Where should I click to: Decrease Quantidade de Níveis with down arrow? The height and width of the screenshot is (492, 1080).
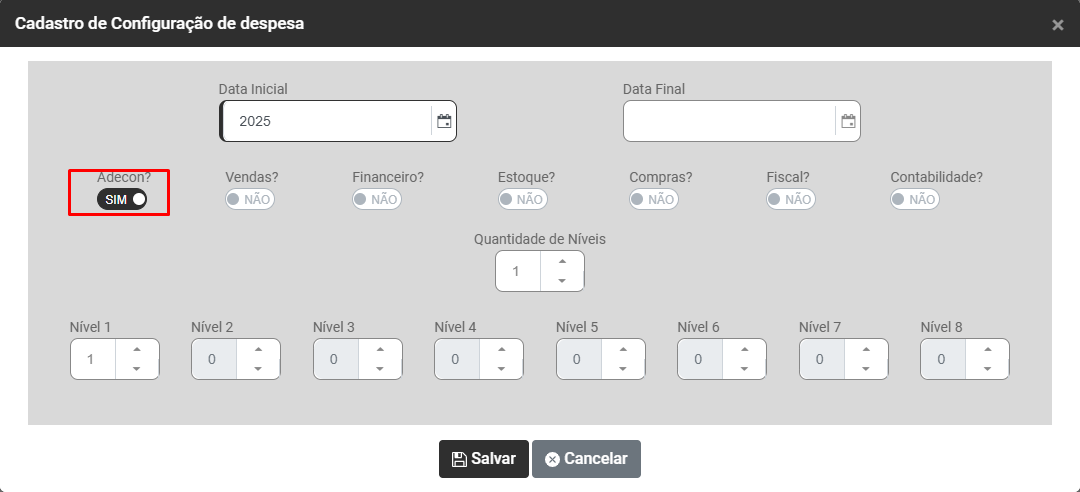(562, 281)
